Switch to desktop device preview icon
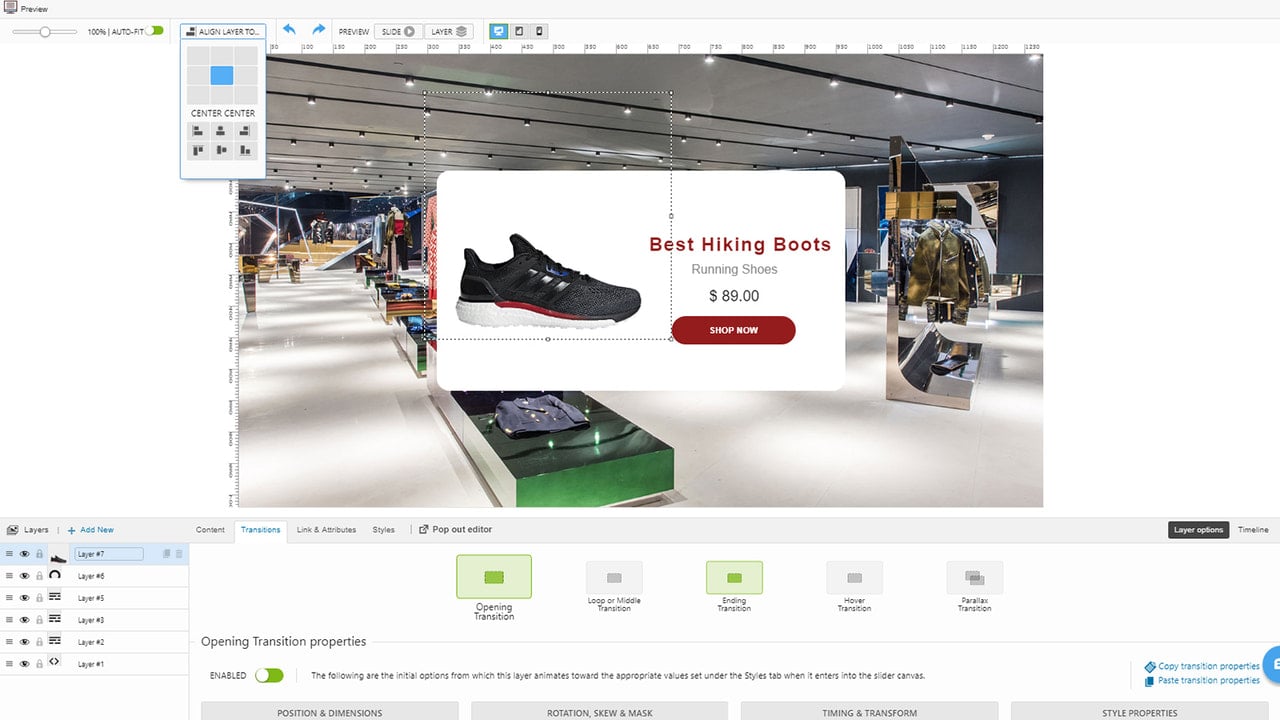Viewport: 1280px width, 720px height. pos(498,31)
